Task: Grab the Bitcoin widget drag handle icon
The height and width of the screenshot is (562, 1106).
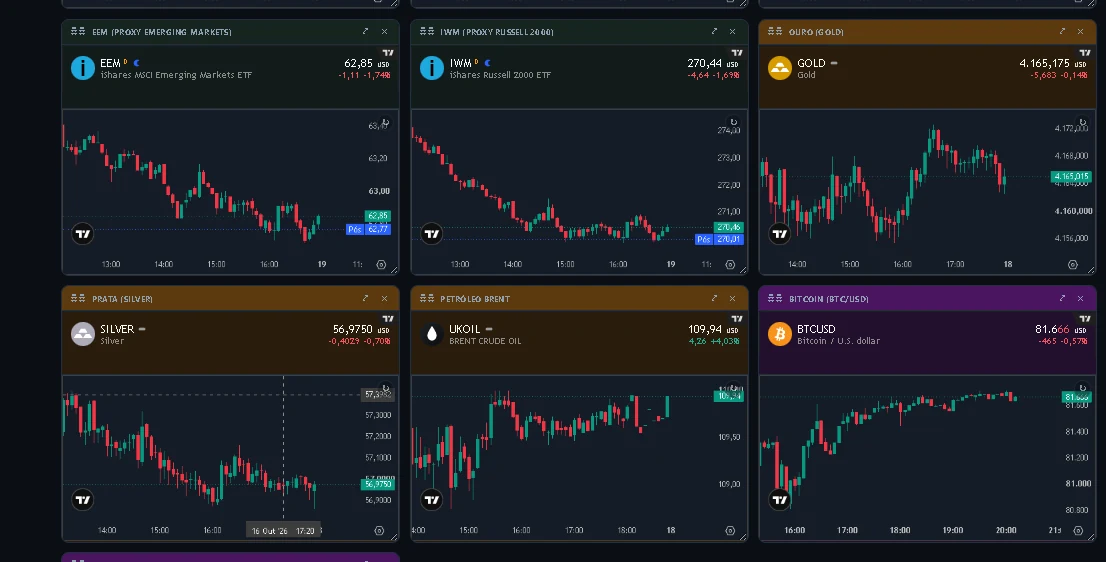Action: click(774, 298)
